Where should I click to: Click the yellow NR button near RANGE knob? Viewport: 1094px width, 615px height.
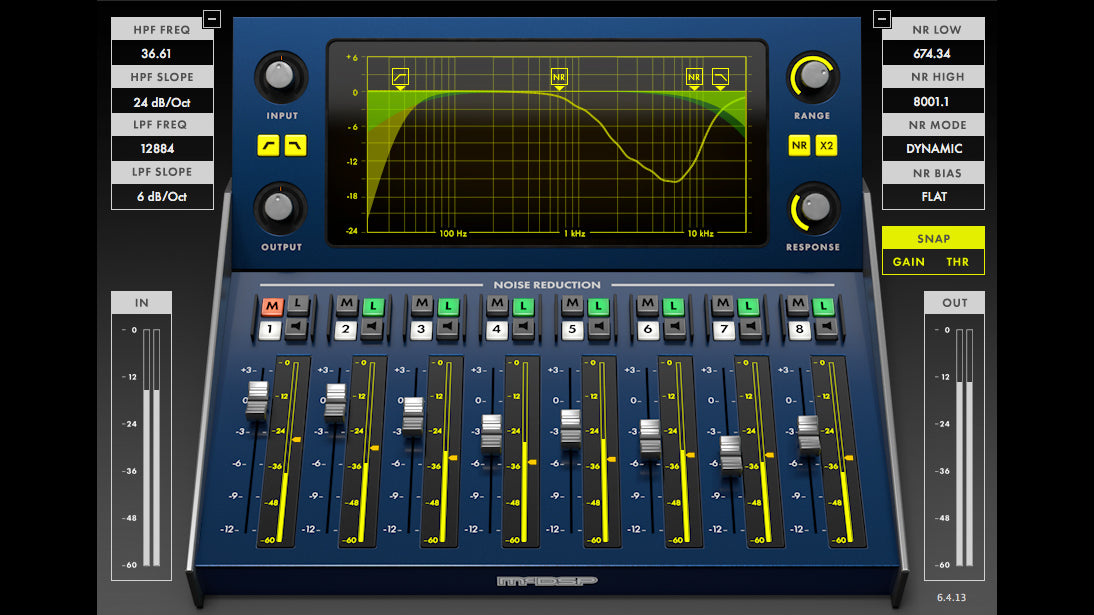798,146
